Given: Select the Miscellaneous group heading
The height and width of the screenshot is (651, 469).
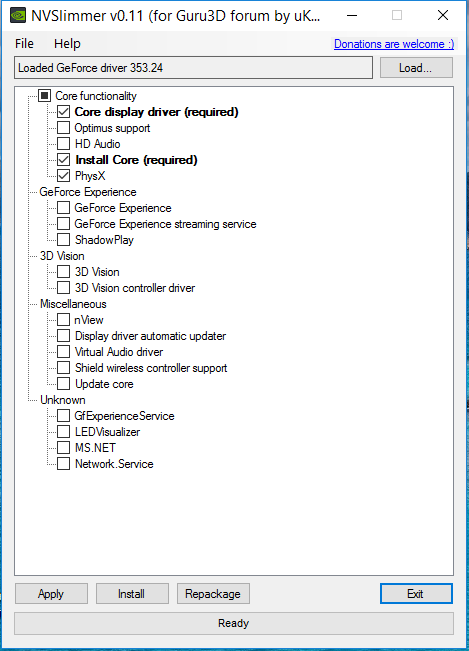Looking at the screenshot, I should tap(73, 304).
